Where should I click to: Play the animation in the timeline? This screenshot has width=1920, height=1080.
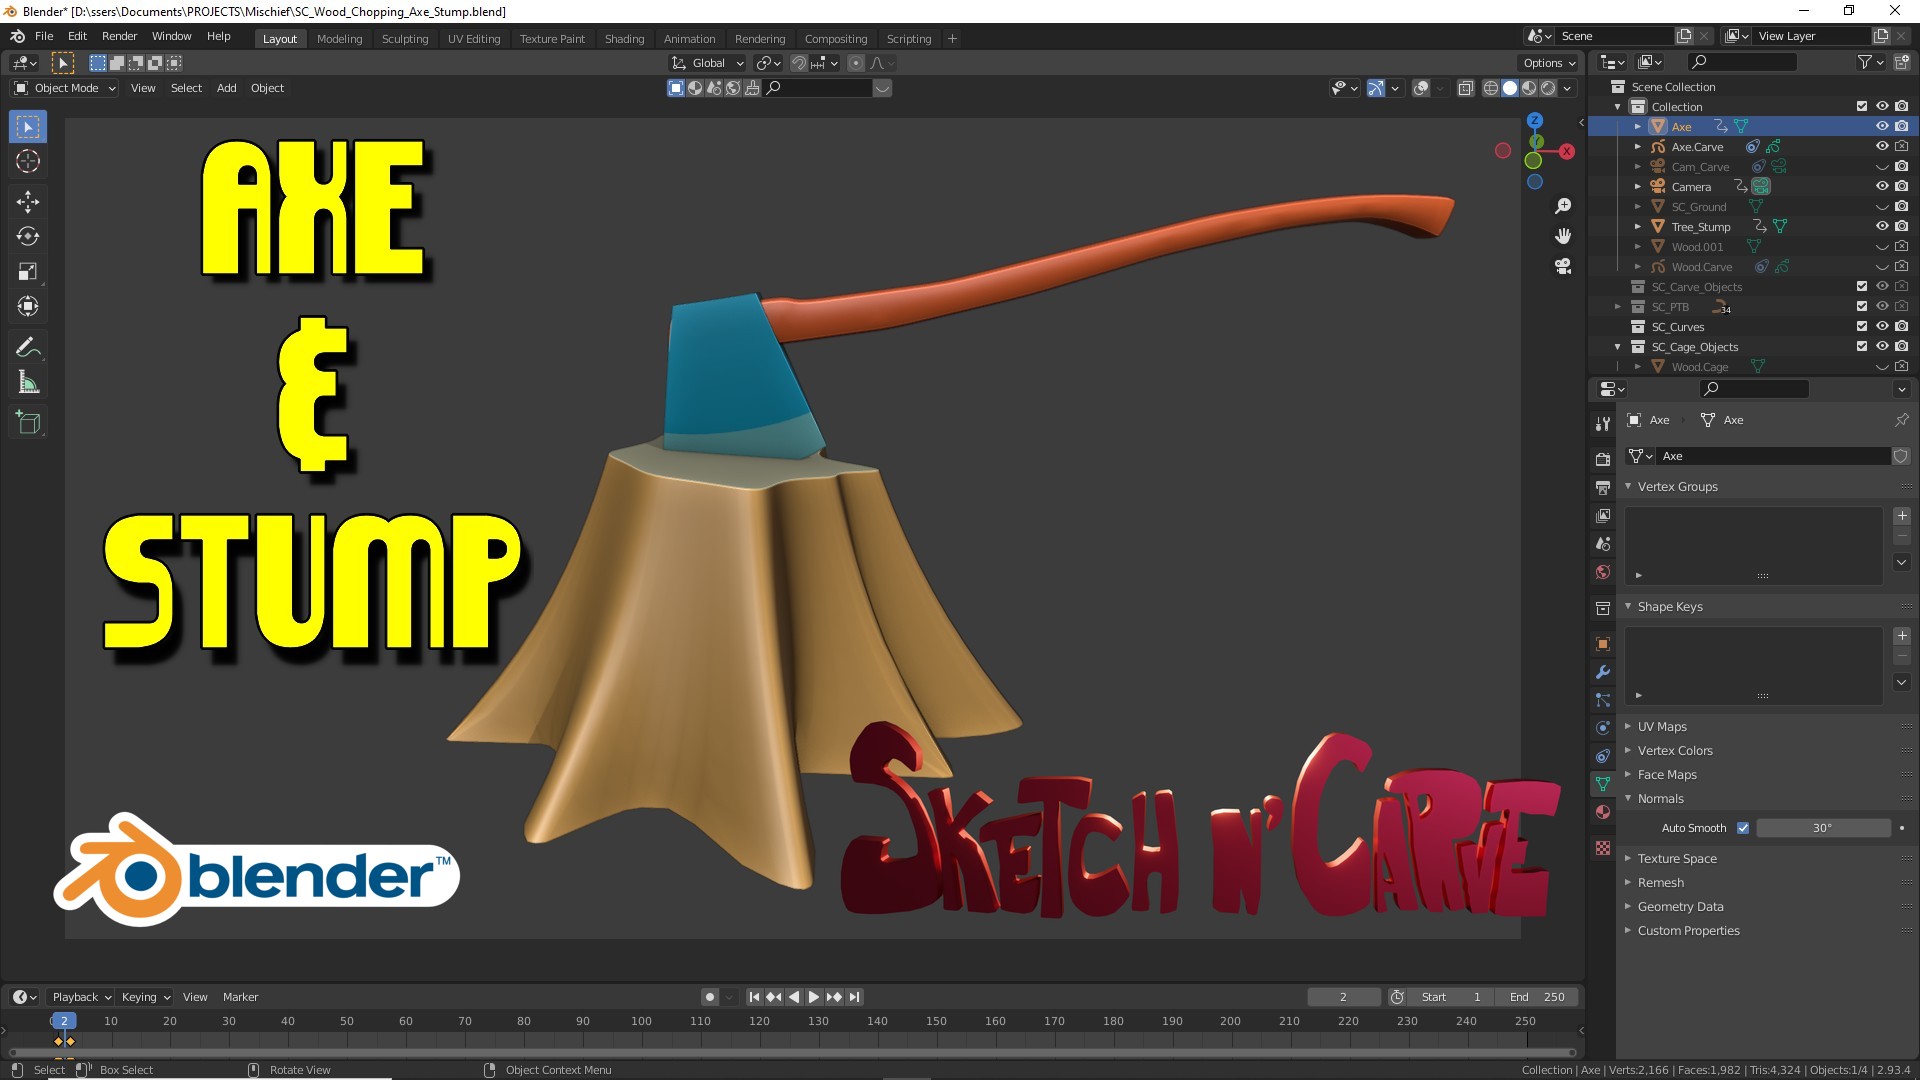tap(814, 997)
